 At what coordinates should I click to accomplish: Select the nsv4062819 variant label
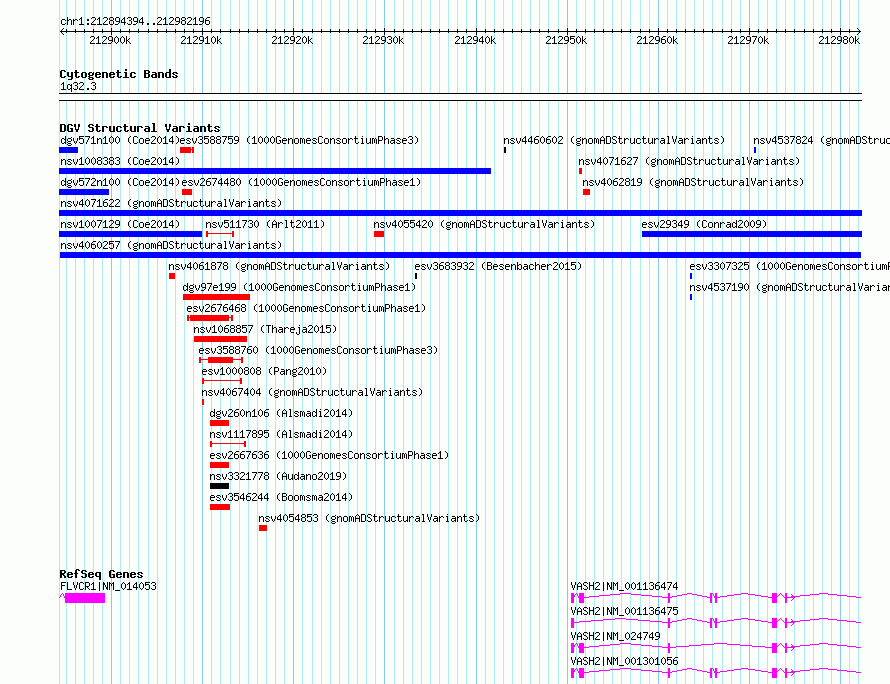[x=693, y=182]
